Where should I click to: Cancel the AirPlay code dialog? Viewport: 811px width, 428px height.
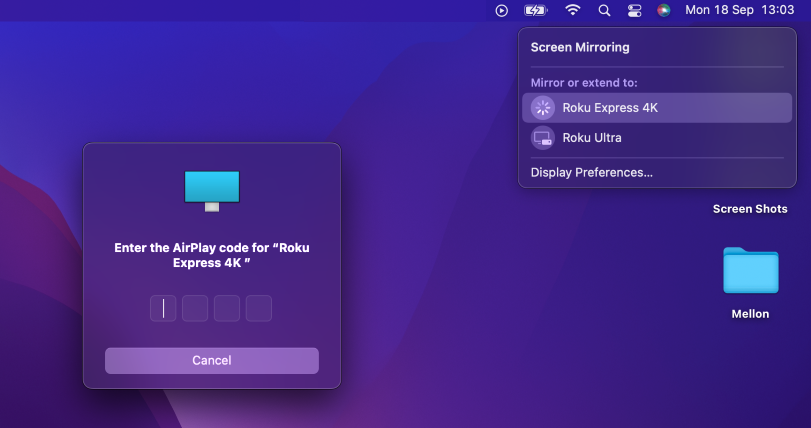click(x=212, y=360)
